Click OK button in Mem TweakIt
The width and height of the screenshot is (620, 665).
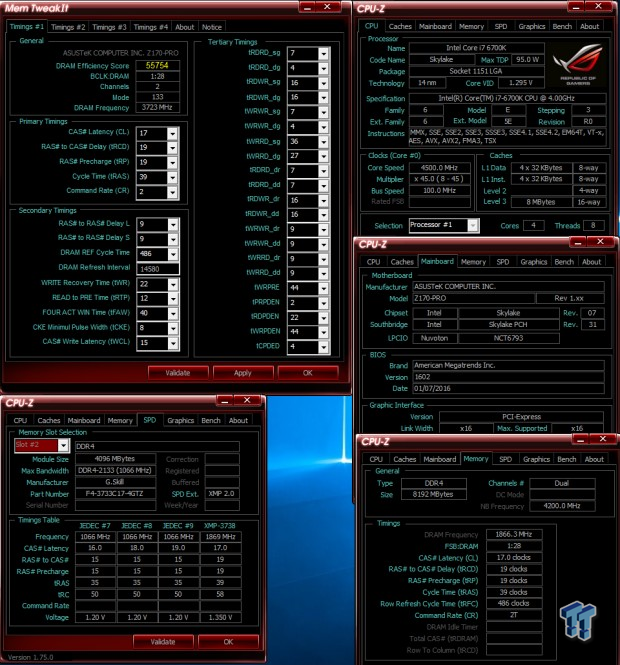click(308, 373)
